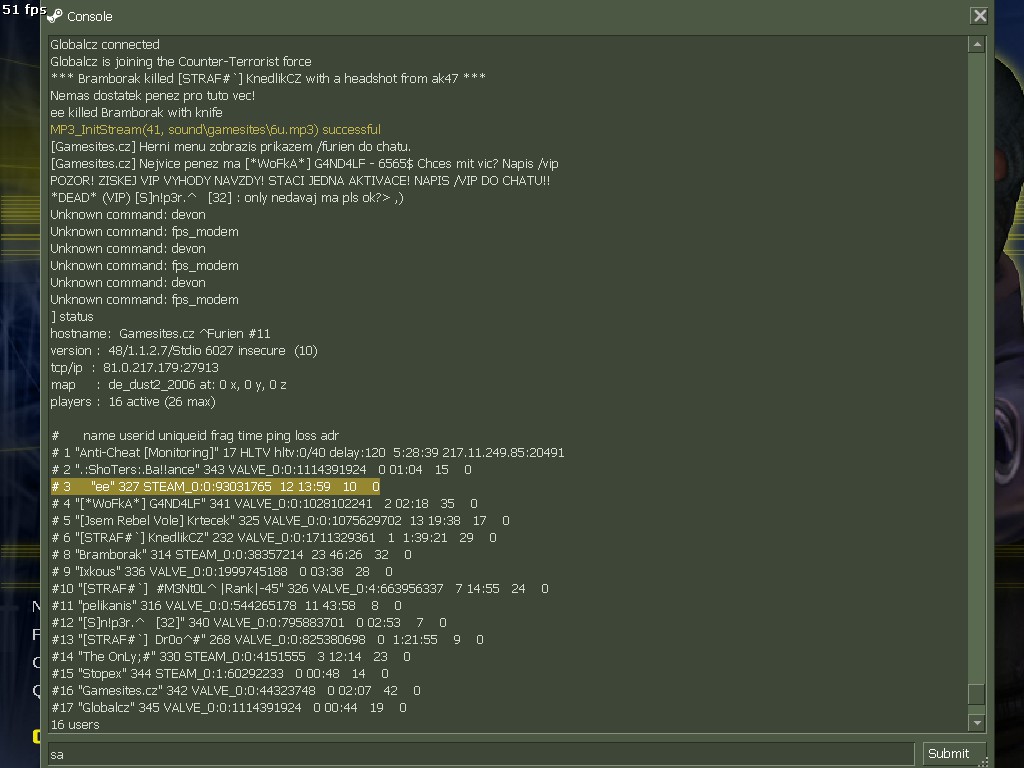
Task: Click the scrollbar down arrow
Action: [x=977, y=723]
